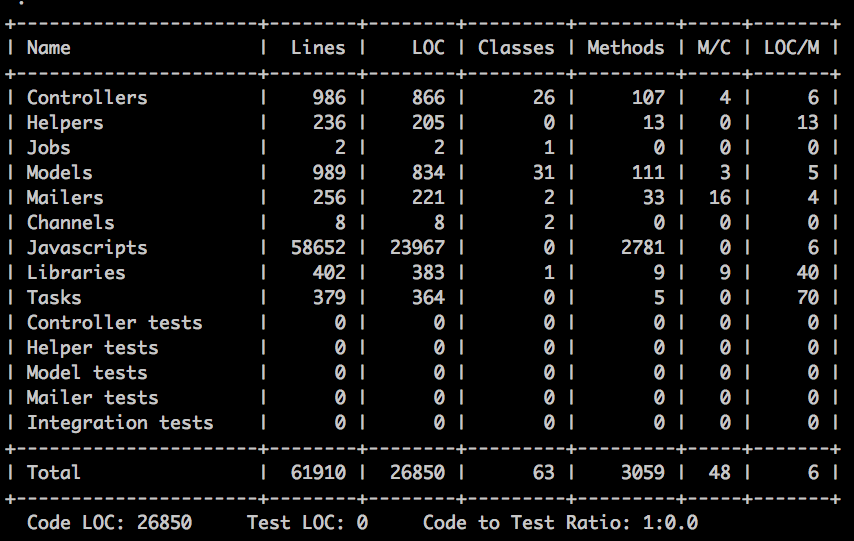The height and width of the screenshot is (541, 854).
Task: Click the Controller tests row label
Action: tap(114, 322)
